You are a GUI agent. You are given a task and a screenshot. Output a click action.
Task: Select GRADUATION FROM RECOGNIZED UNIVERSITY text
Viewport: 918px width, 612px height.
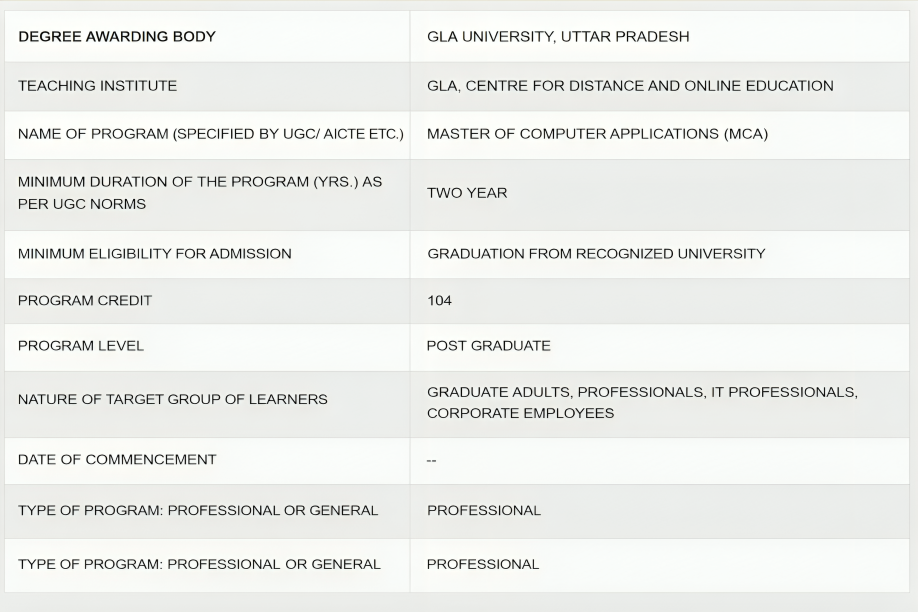pos(596,254)
